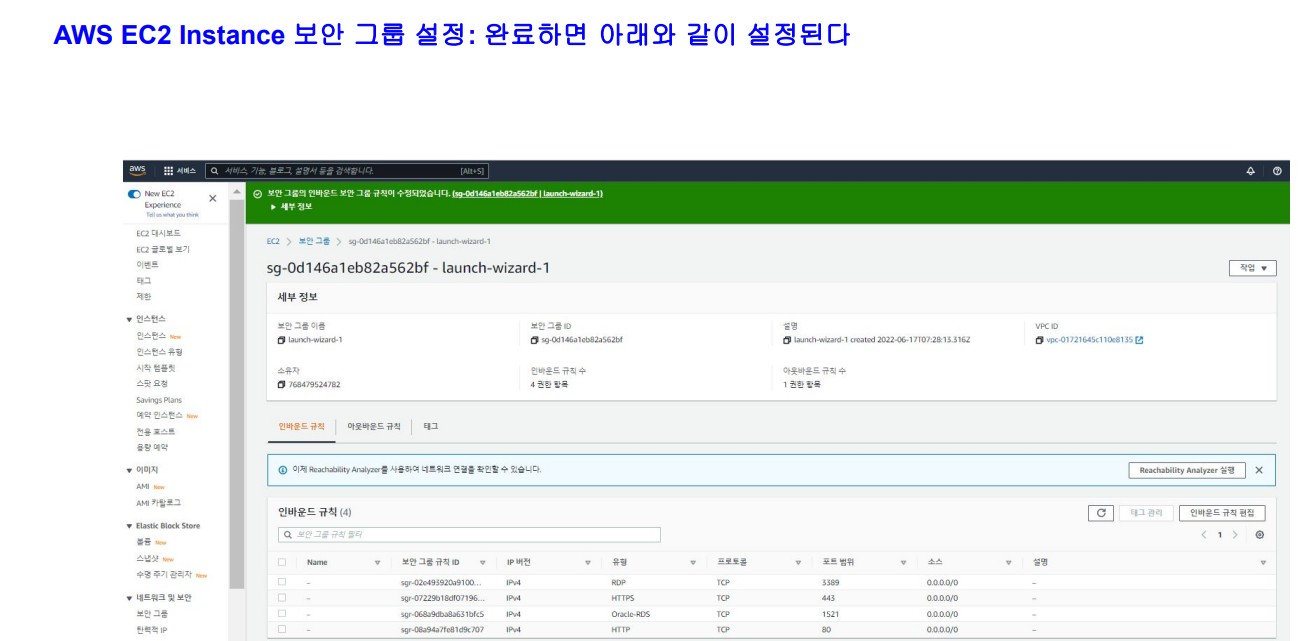Click security group link in green banner
This screenshot has width=1313, height=641.
pos(527,193)
